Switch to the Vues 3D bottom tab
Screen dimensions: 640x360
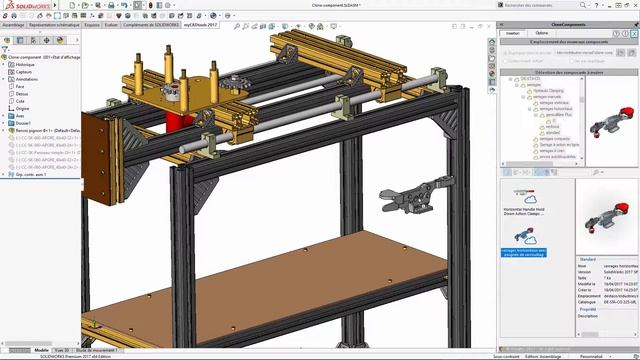pyautogui.click(x=62, y=350)
